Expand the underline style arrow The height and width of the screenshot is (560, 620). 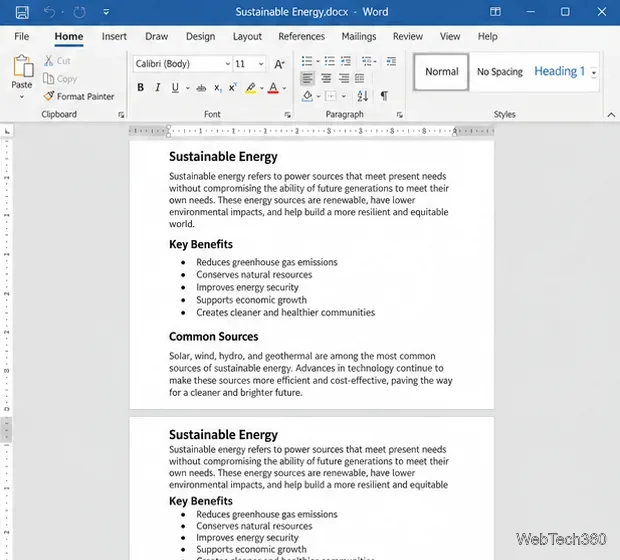[x=187, y=88]
